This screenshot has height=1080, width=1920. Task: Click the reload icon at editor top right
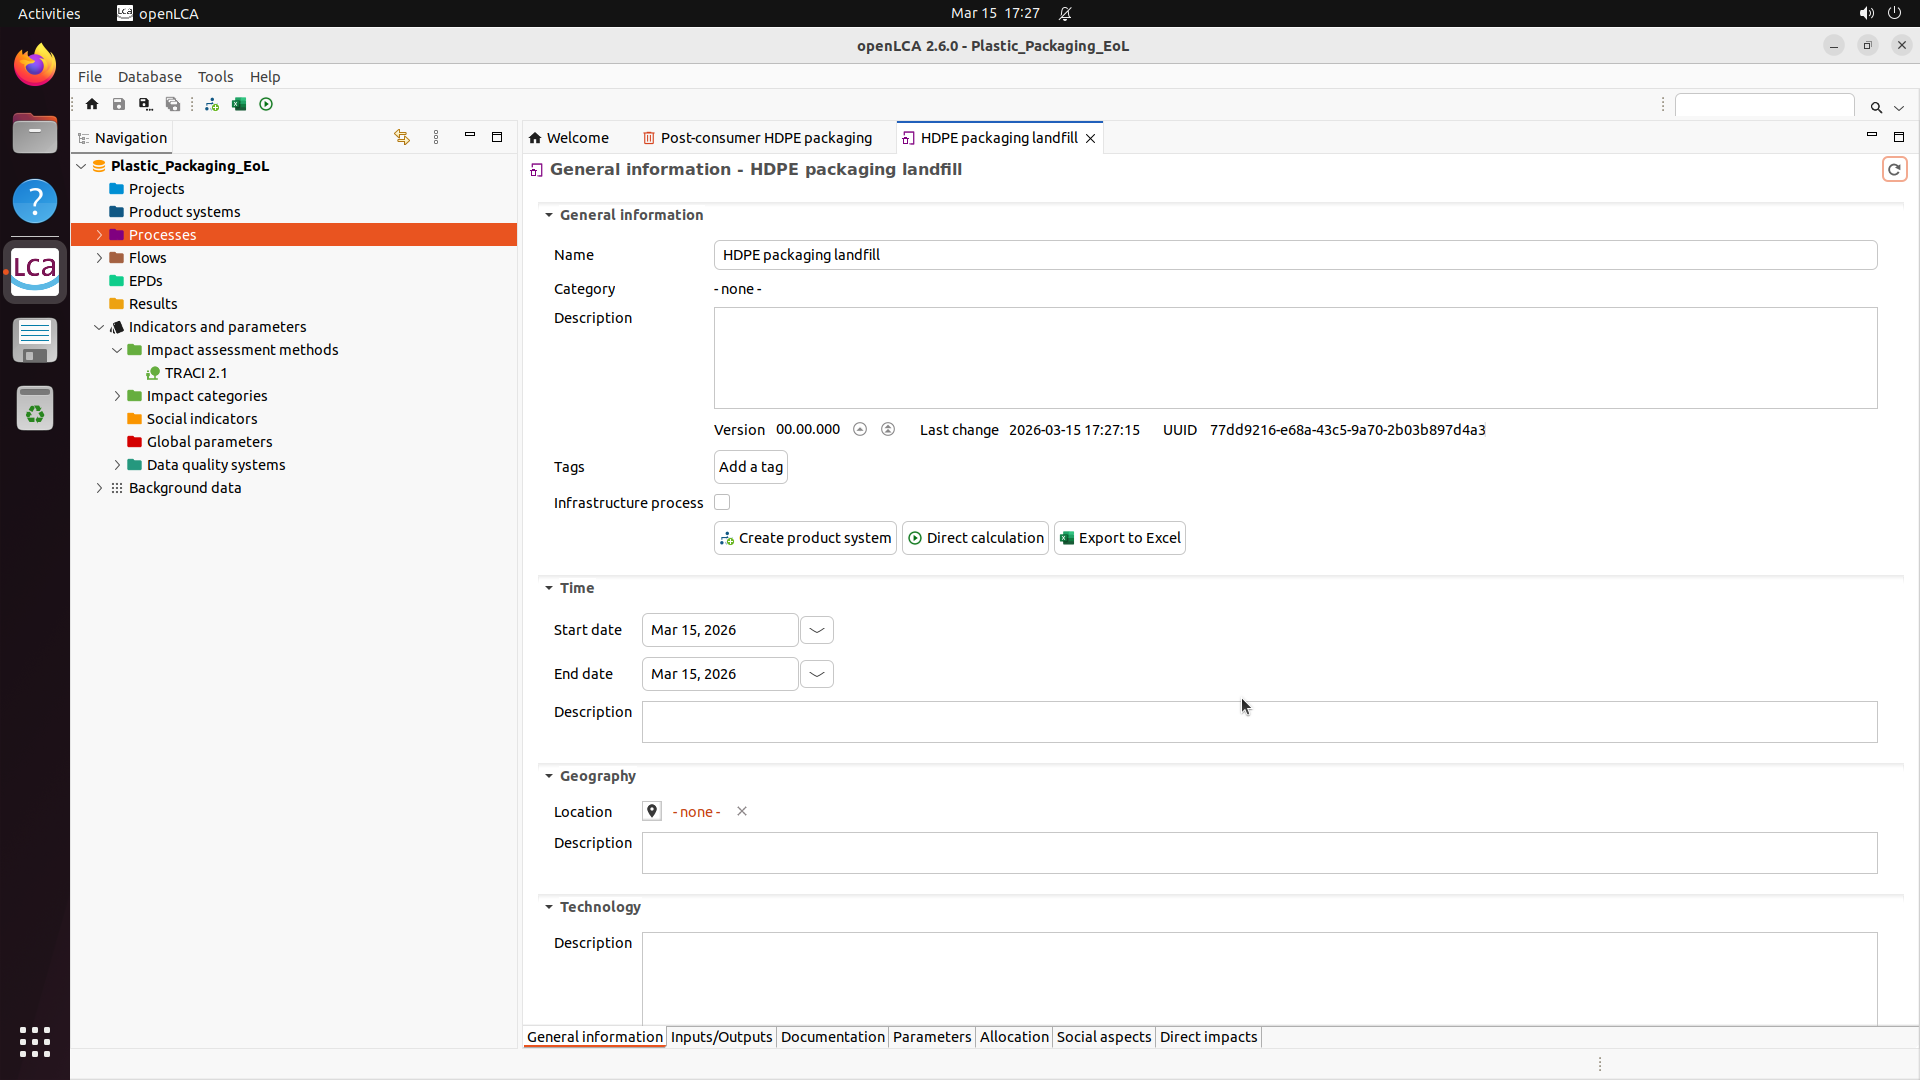pos(1894,169)
